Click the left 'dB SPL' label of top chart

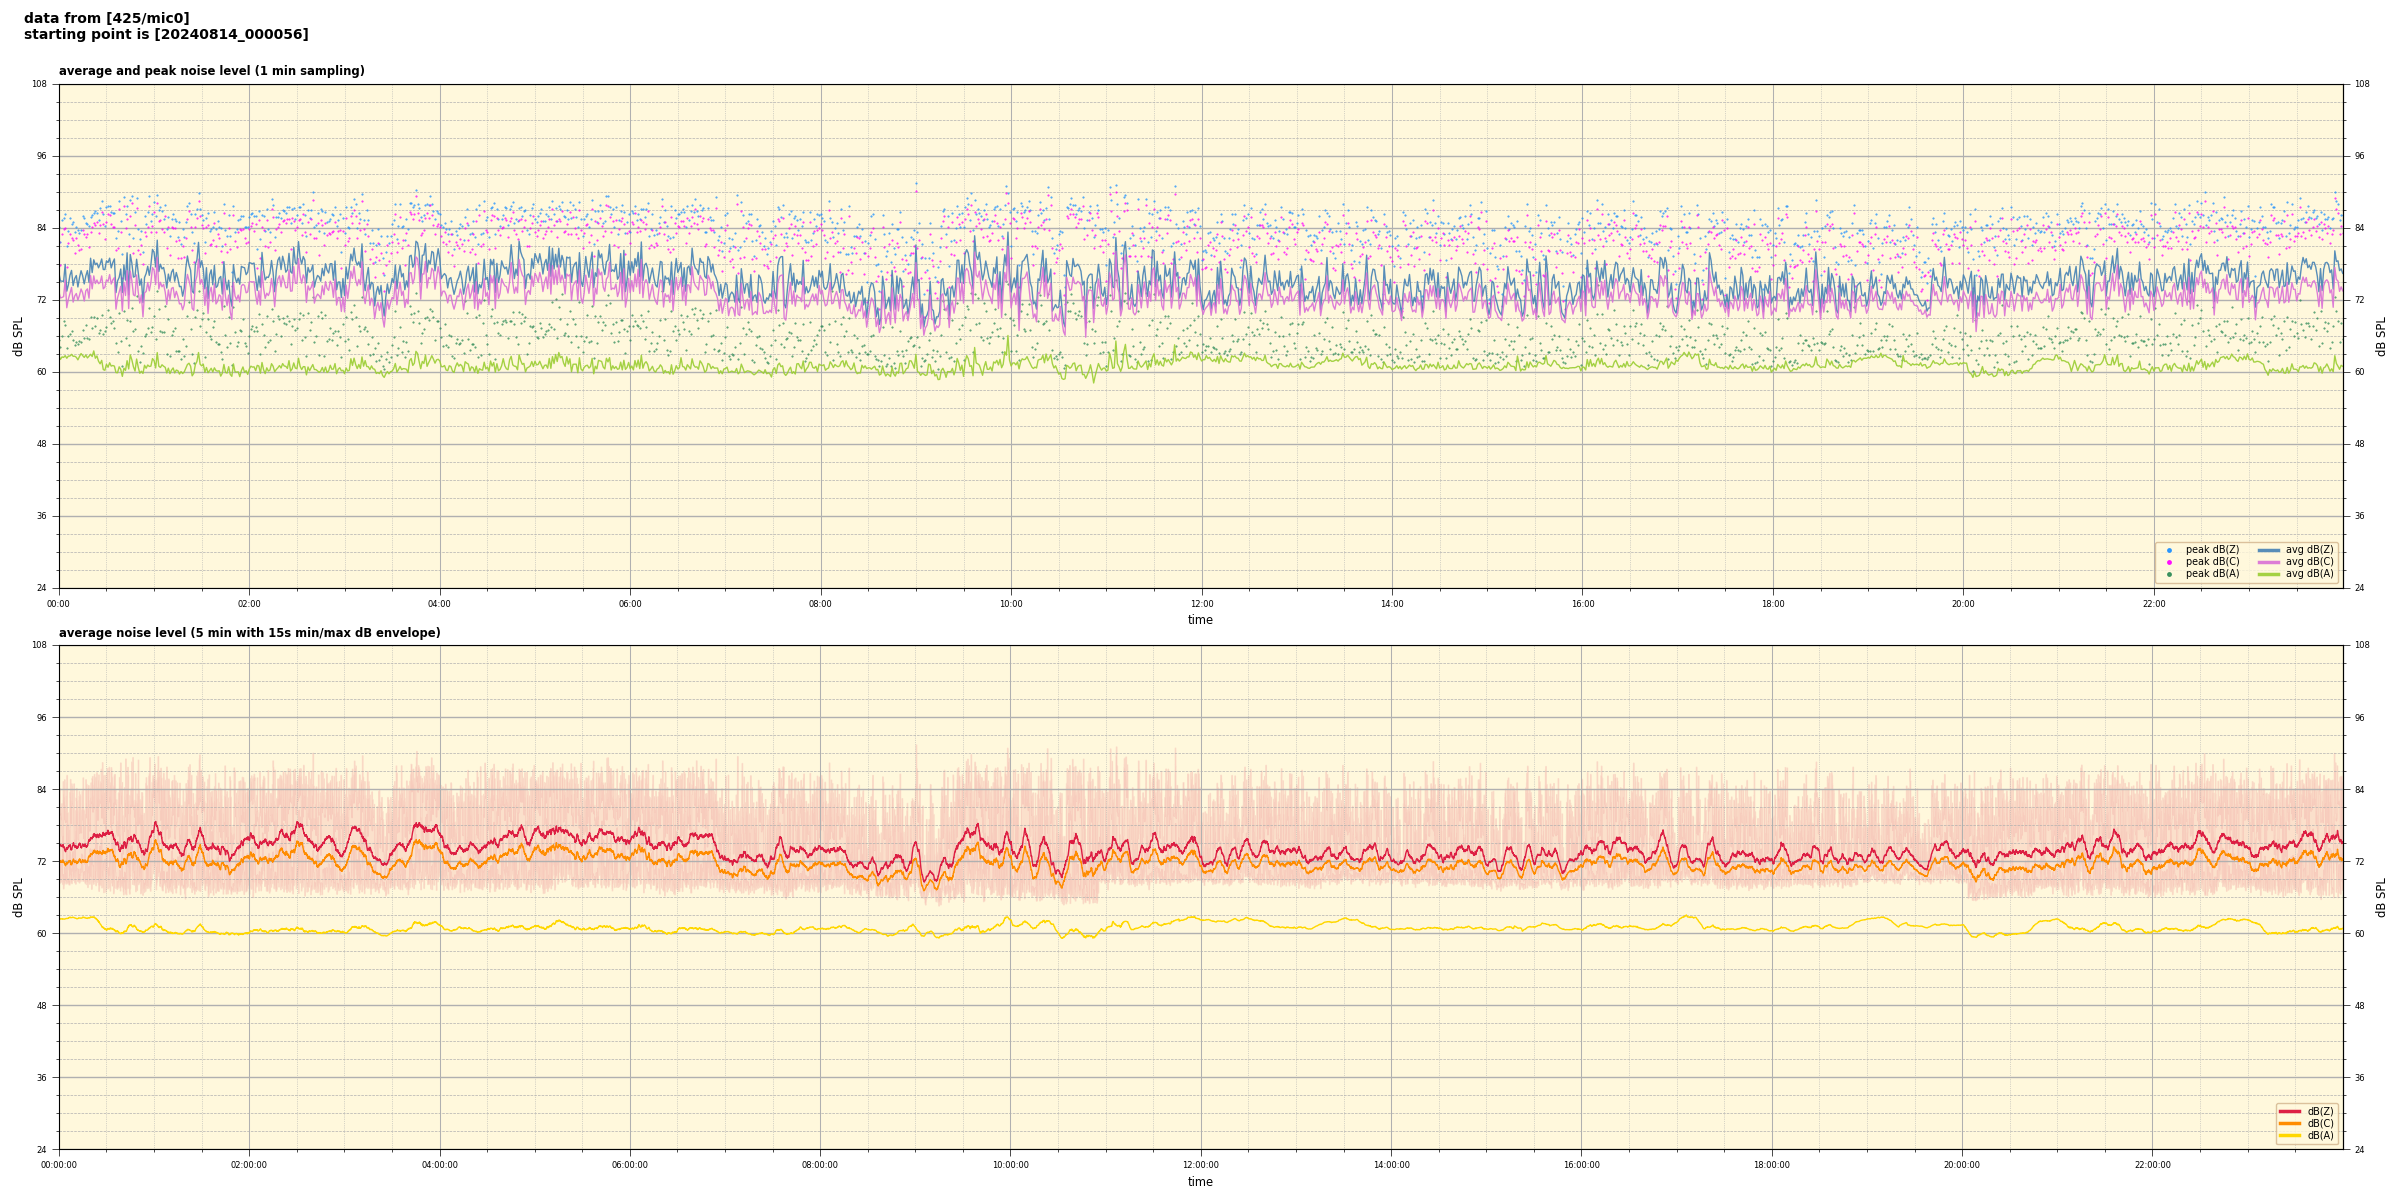[x=18, y=336]
